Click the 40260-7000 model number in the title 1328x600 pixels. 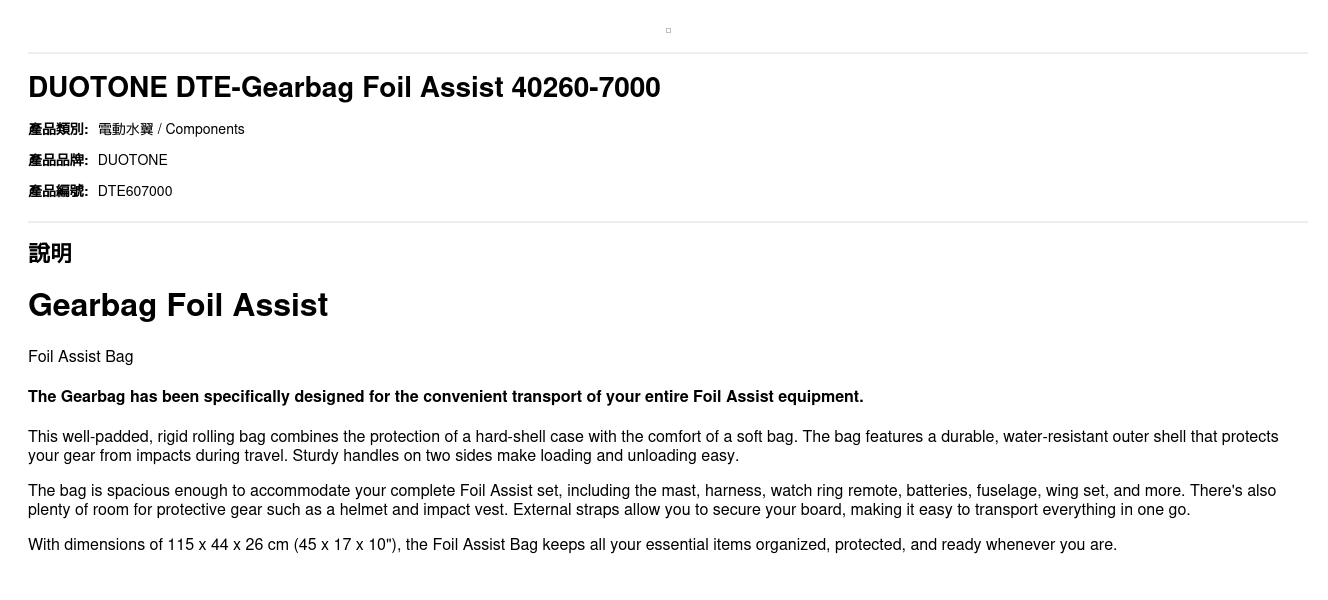click(x=586, y=88)
